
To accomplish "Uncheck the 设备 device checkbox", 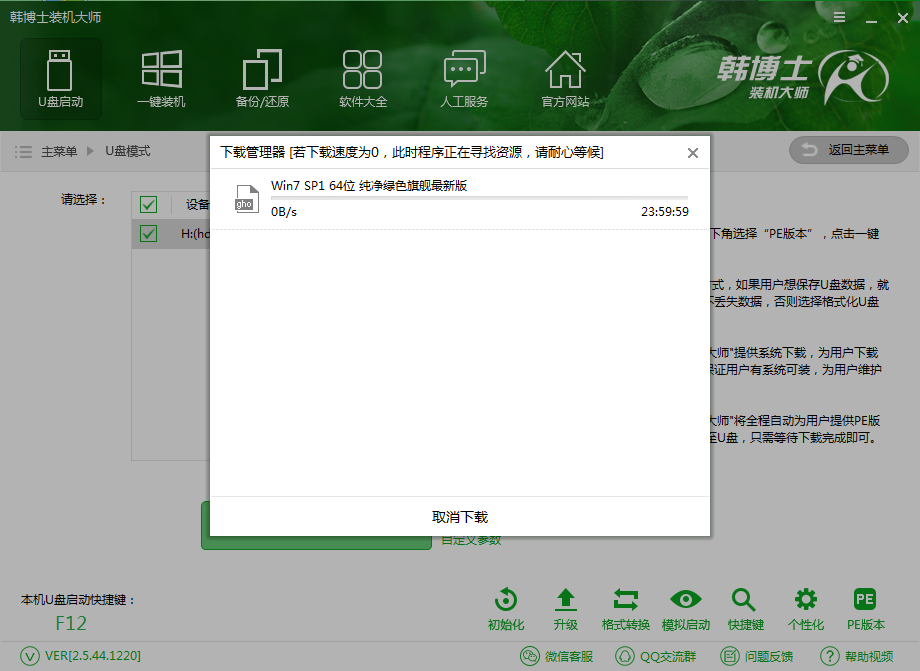I will (x=148, y=204).
